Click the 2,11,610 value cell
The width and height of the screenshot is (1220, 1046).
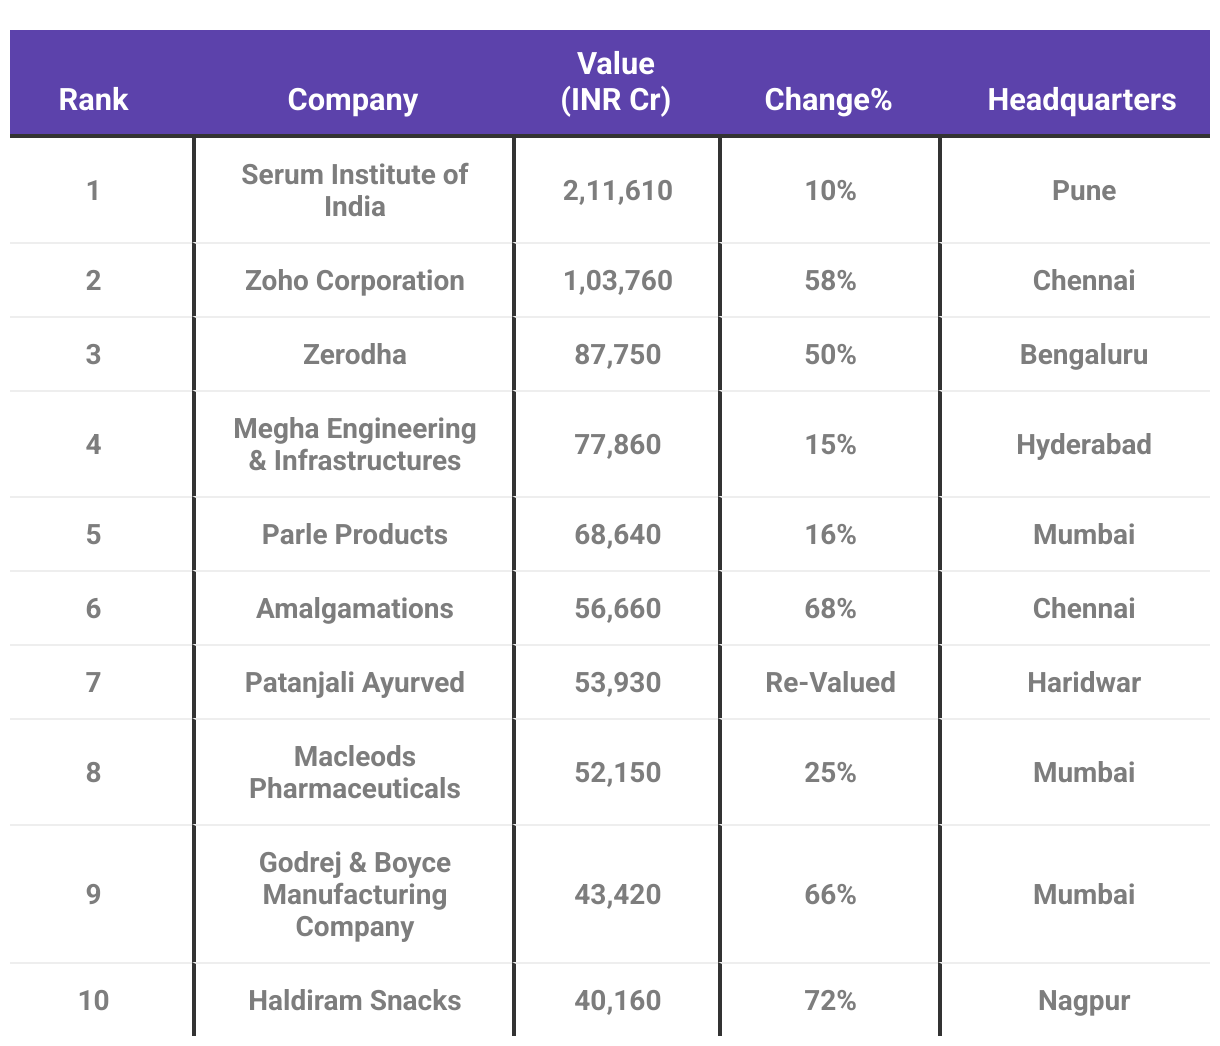[617, 190]
